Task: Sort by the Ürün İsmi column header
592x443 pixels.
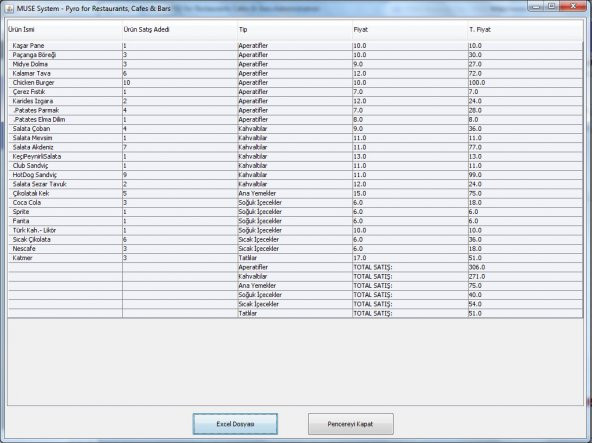Action: [65, 29]
